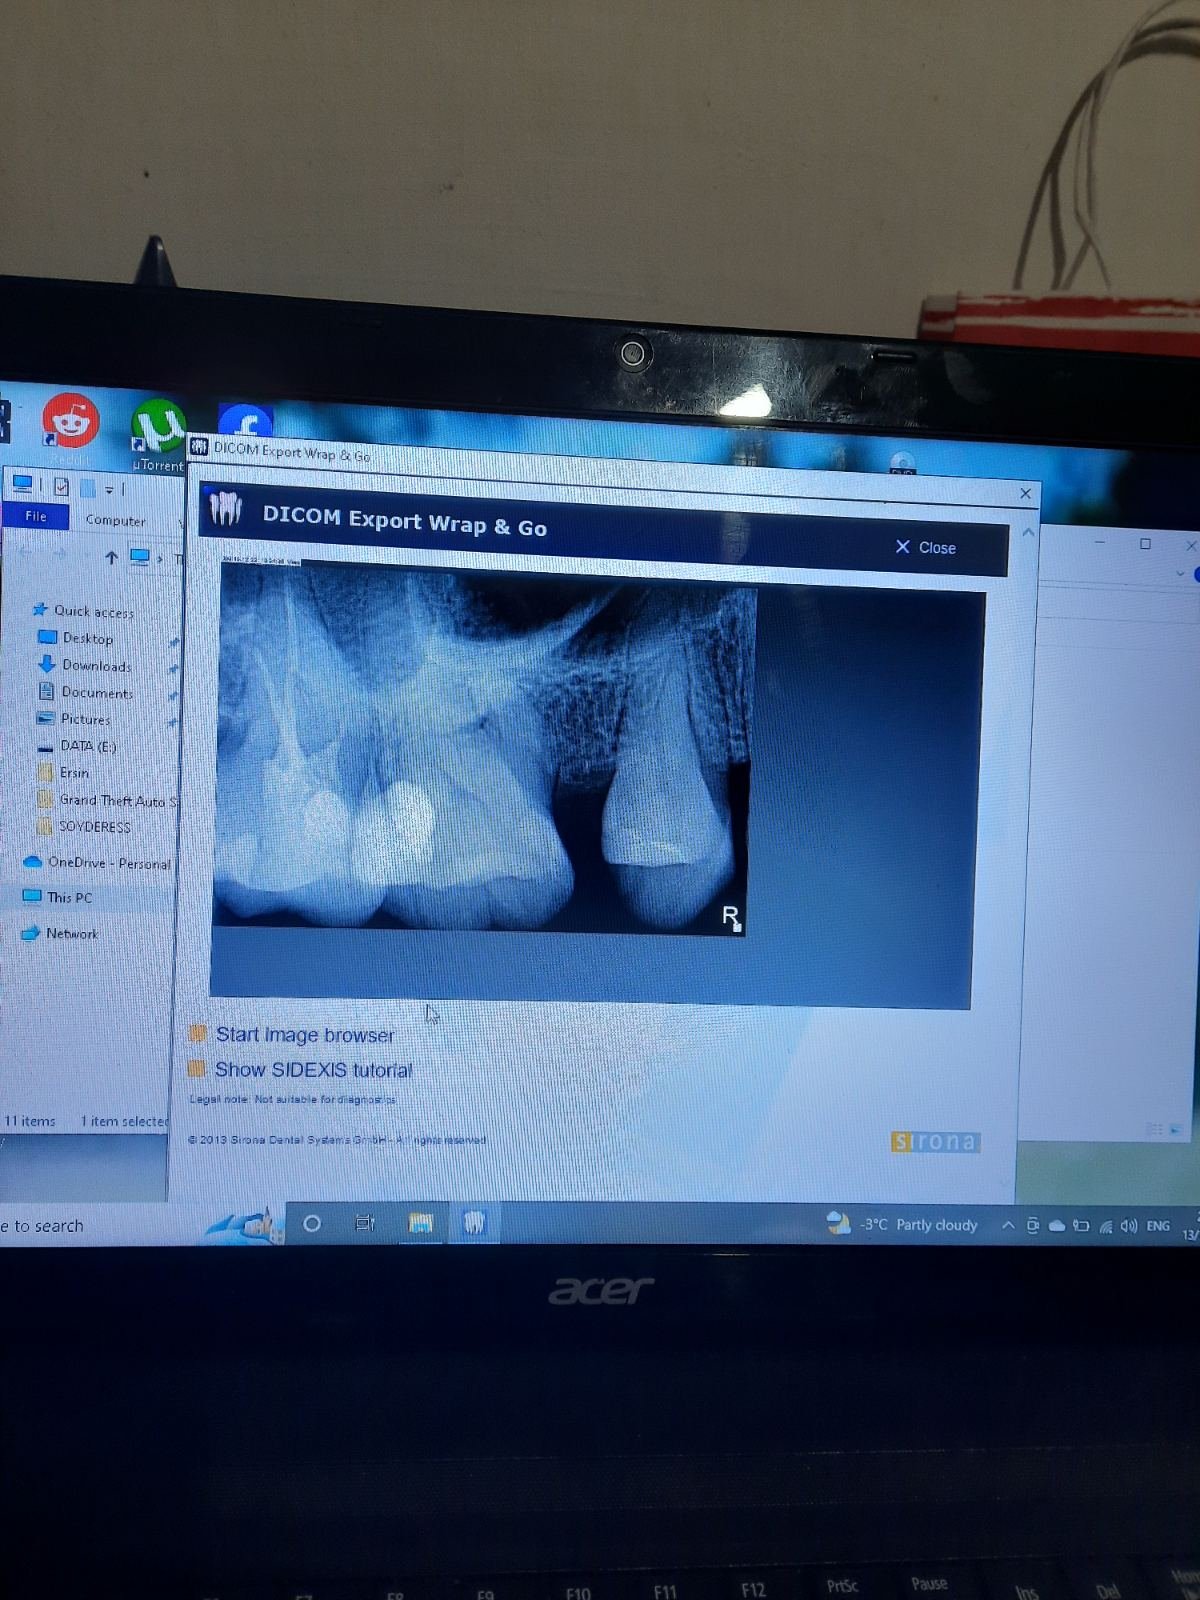Click the Sirona logo
The height and width of the screenshot is (1600, 1200).
pos(935,1141)
